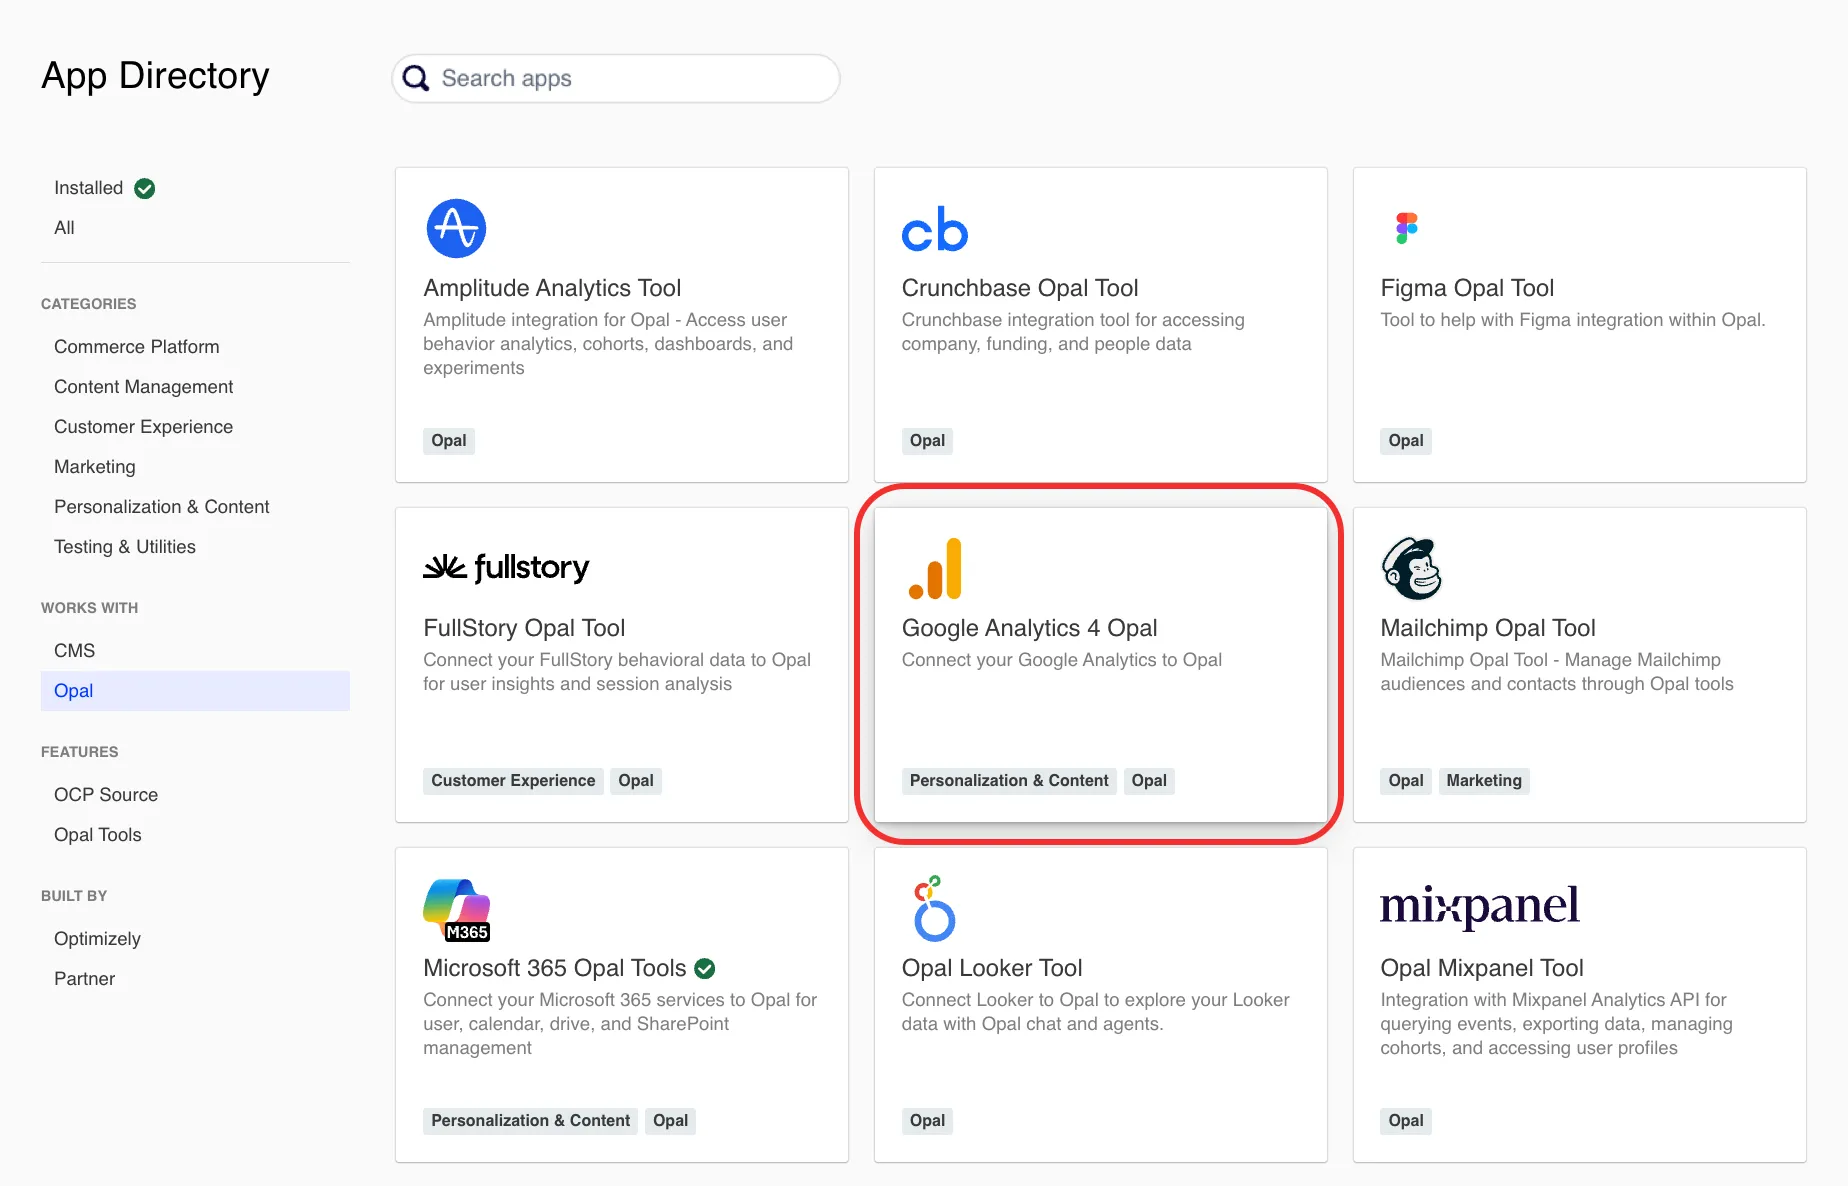1848x1186 pixels.
Task: Filter by OCP Source feature
Action: coord(106,795)
